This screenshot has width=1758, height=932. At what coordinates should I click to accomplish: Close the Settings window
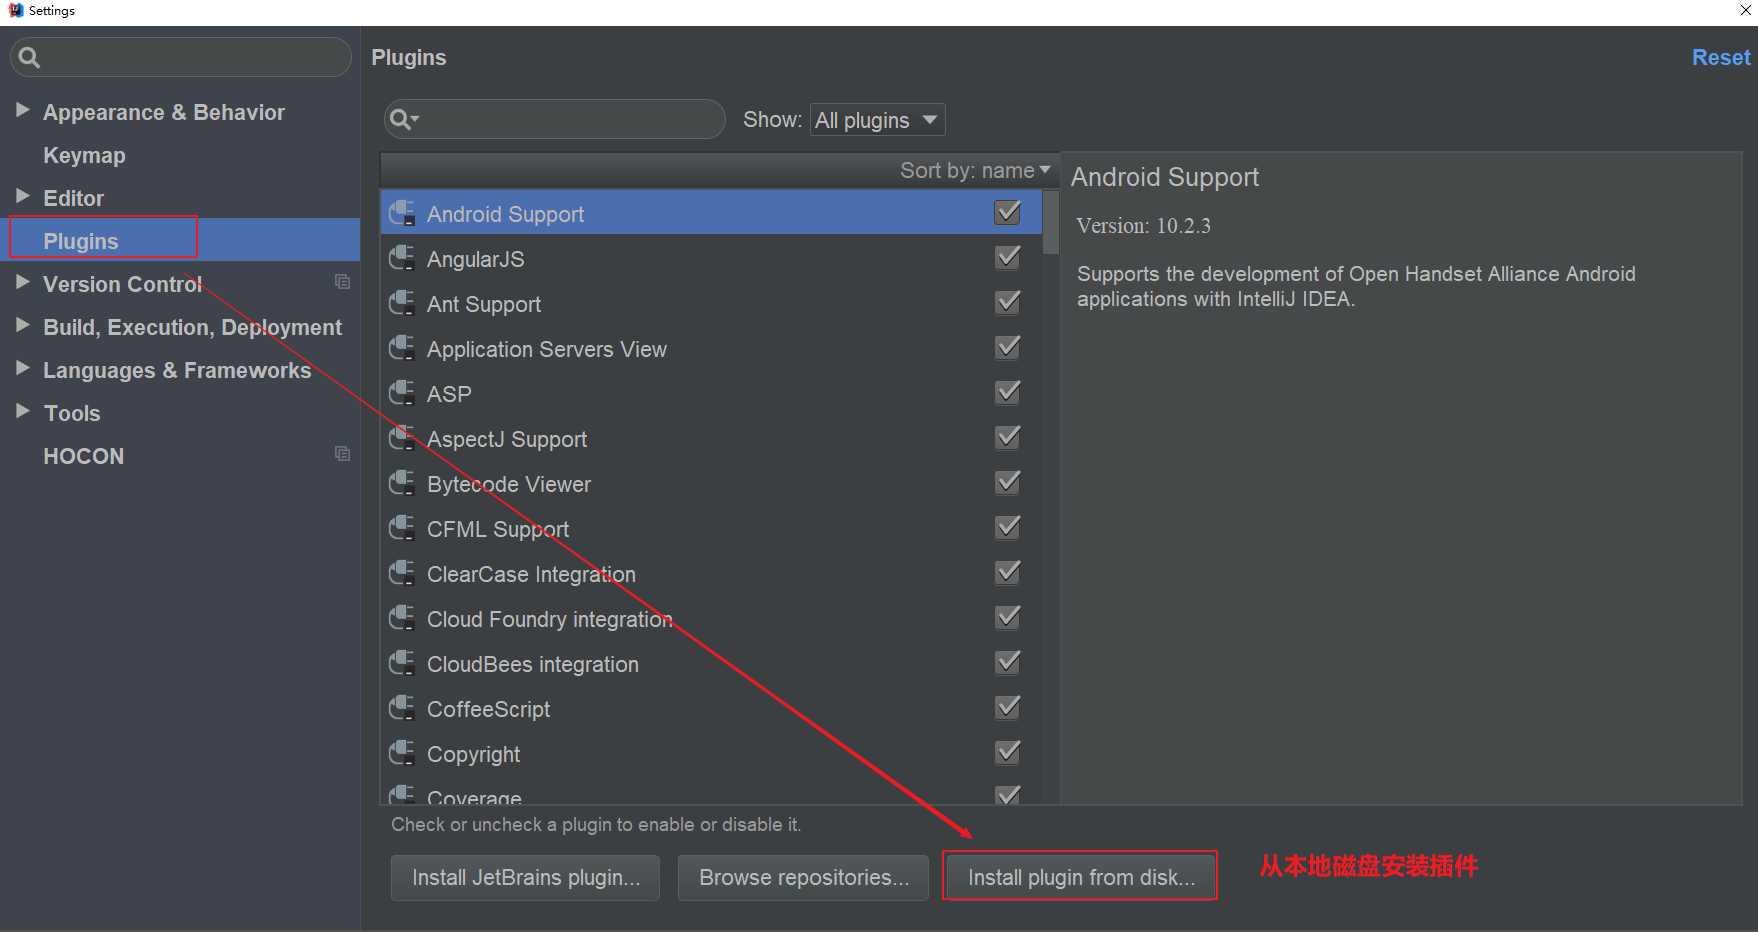pyautogui.click(x=1745, y=10)
